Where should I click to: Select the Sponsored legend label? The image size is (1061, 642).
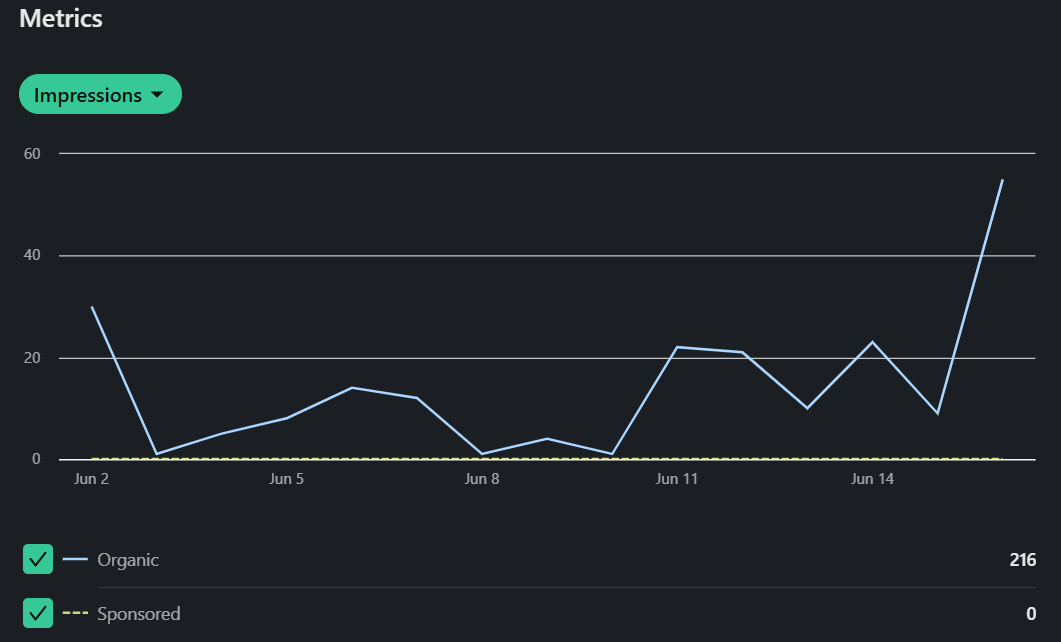pyautogui.click(x=138, y=613)
